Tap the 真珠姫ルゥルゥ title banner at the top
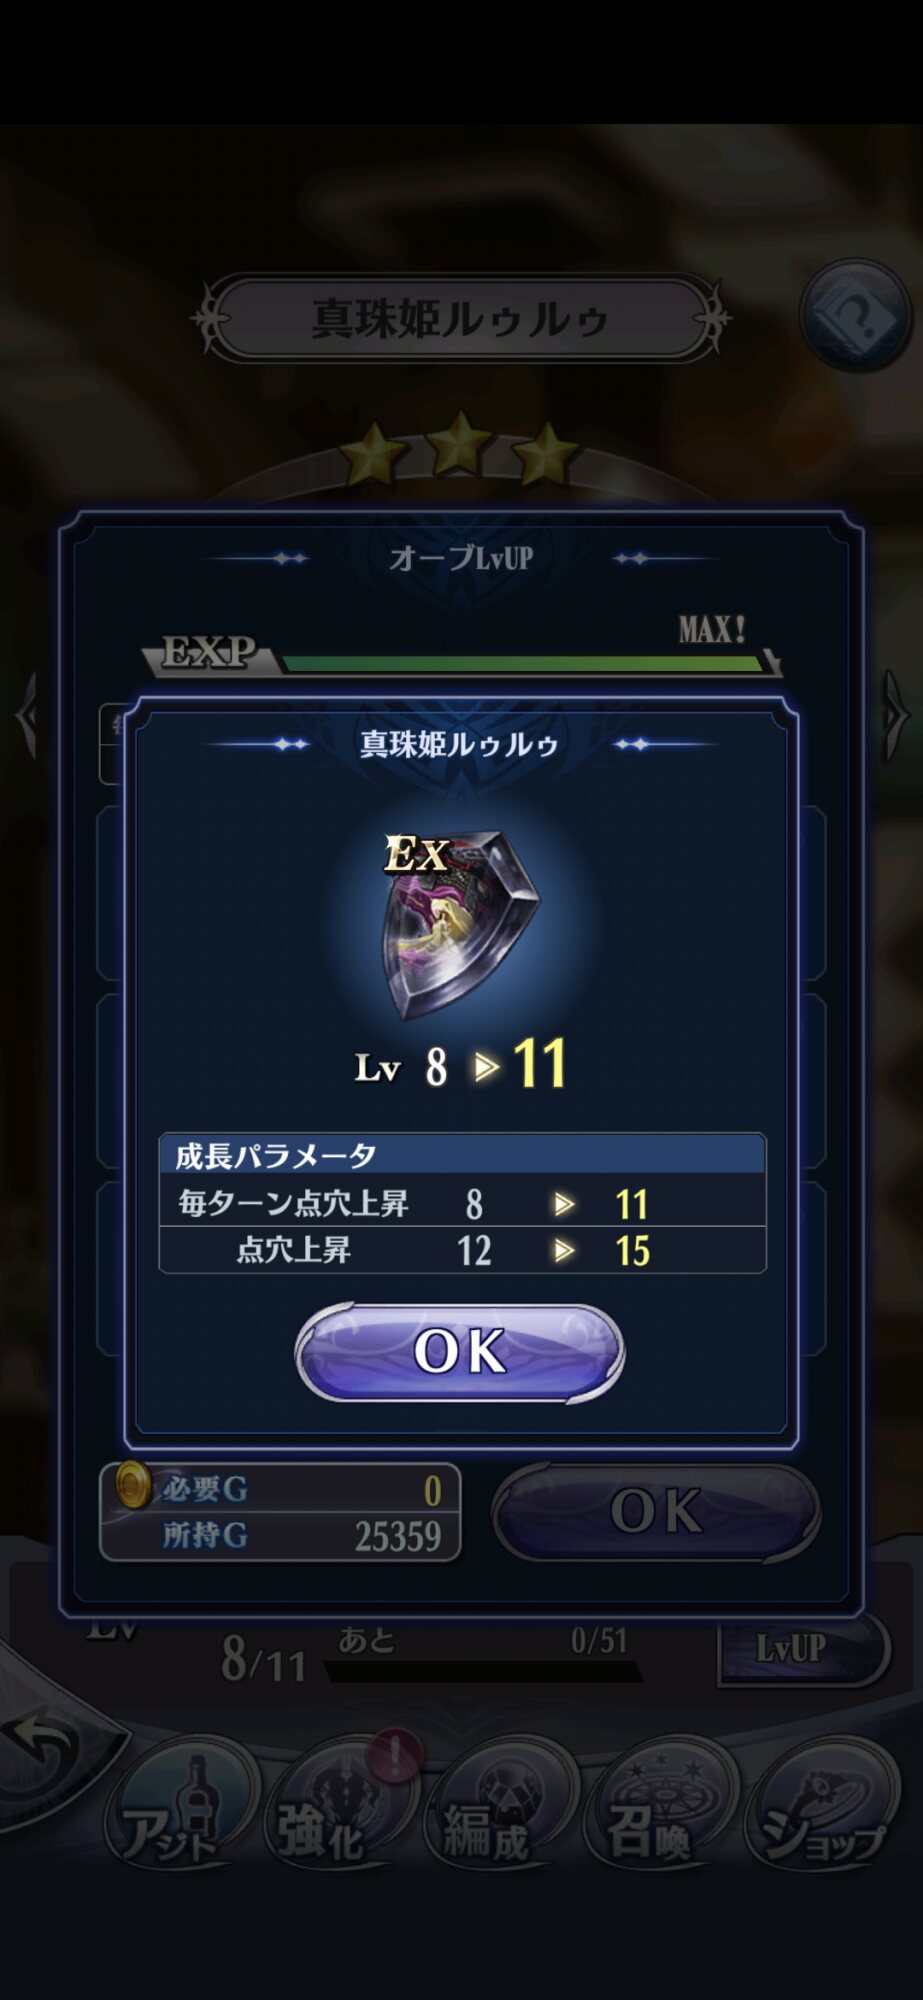923x2000 pixels. point(460,319)
